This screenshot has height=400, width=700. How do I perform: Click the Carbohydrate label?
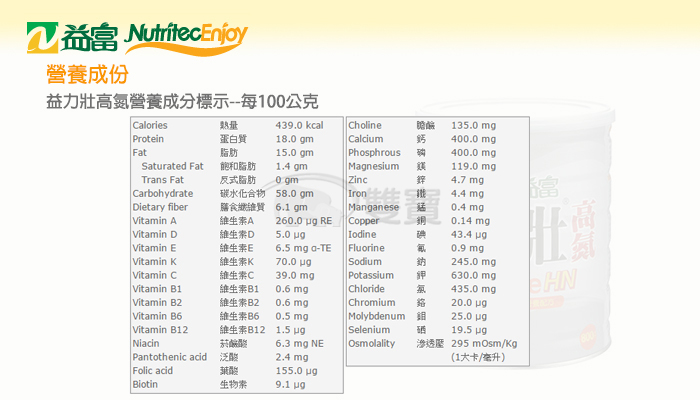(x=163, y=194)
